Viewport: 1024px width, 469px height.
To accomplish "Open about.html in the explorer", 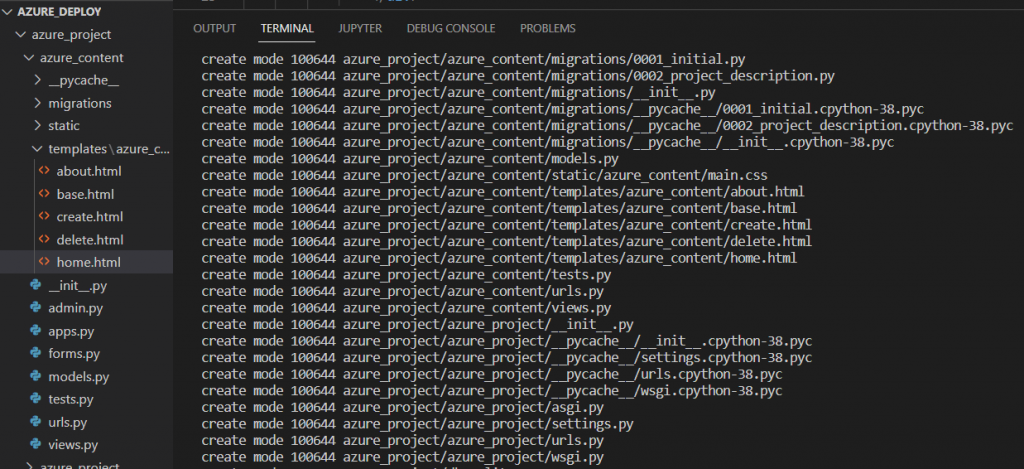I will click(x=89, y=171).
